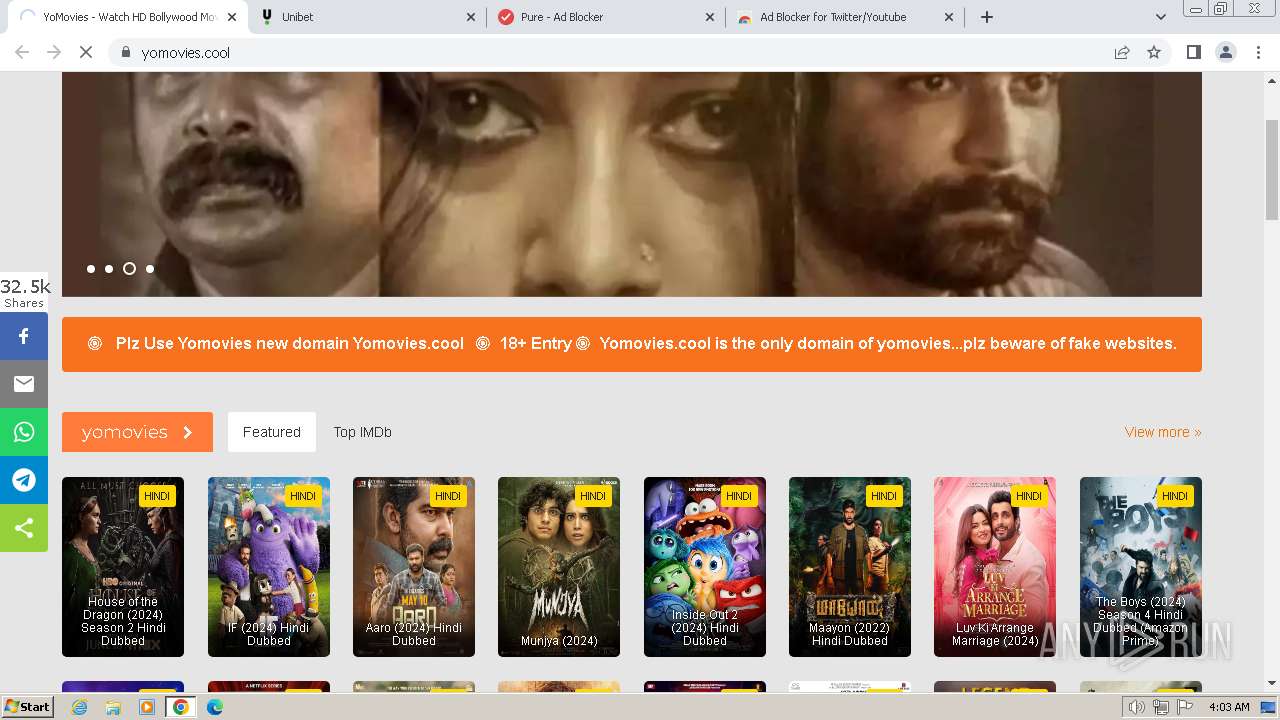Open network status tray icon
Viewport: 1280px width, 720px height.
coord(1161,707)
